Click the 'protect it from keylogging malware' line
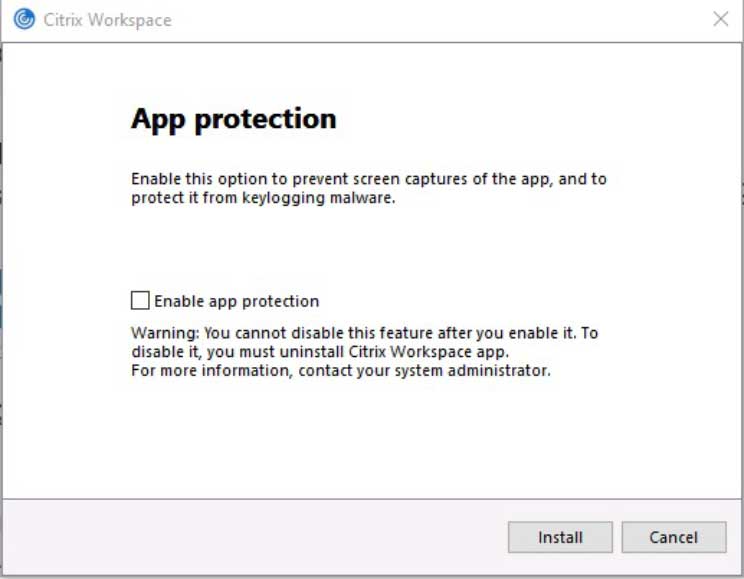Screen dimensions: 744x579 (x=263, y=197)
